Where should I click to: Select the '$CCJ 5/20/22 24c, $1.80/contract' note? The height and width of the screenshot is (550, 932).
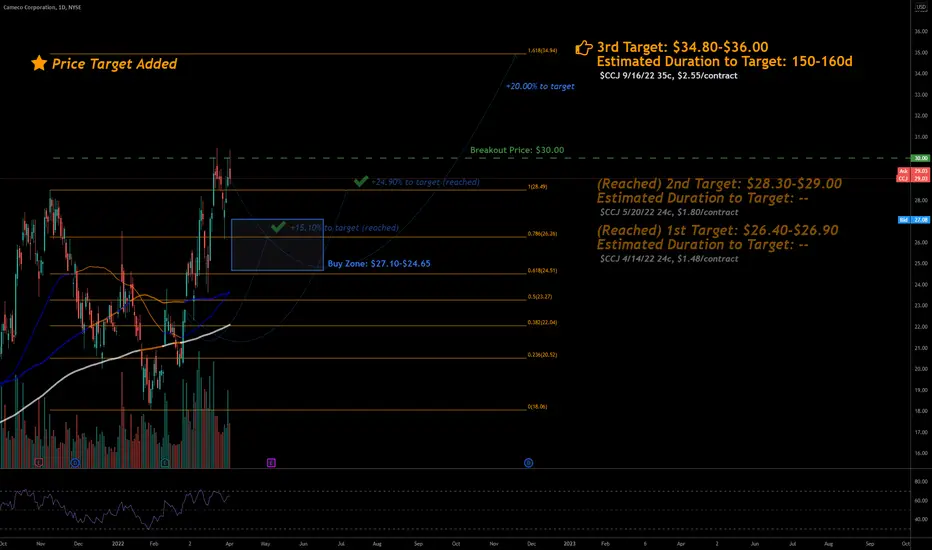coord(669,212)
